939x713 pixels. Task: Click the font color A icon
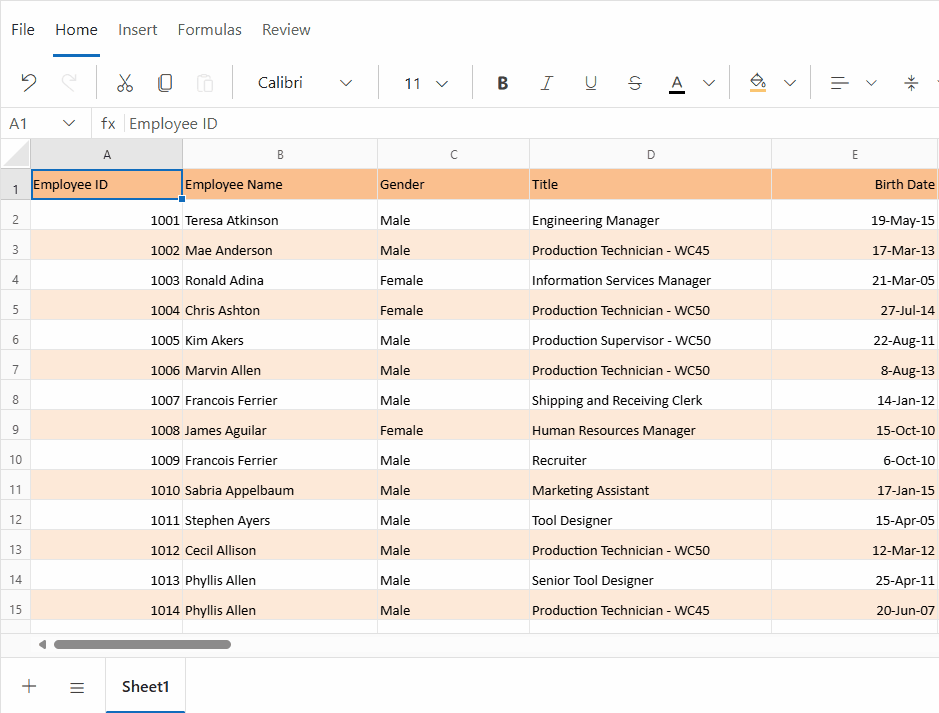(x=677, y=83)
